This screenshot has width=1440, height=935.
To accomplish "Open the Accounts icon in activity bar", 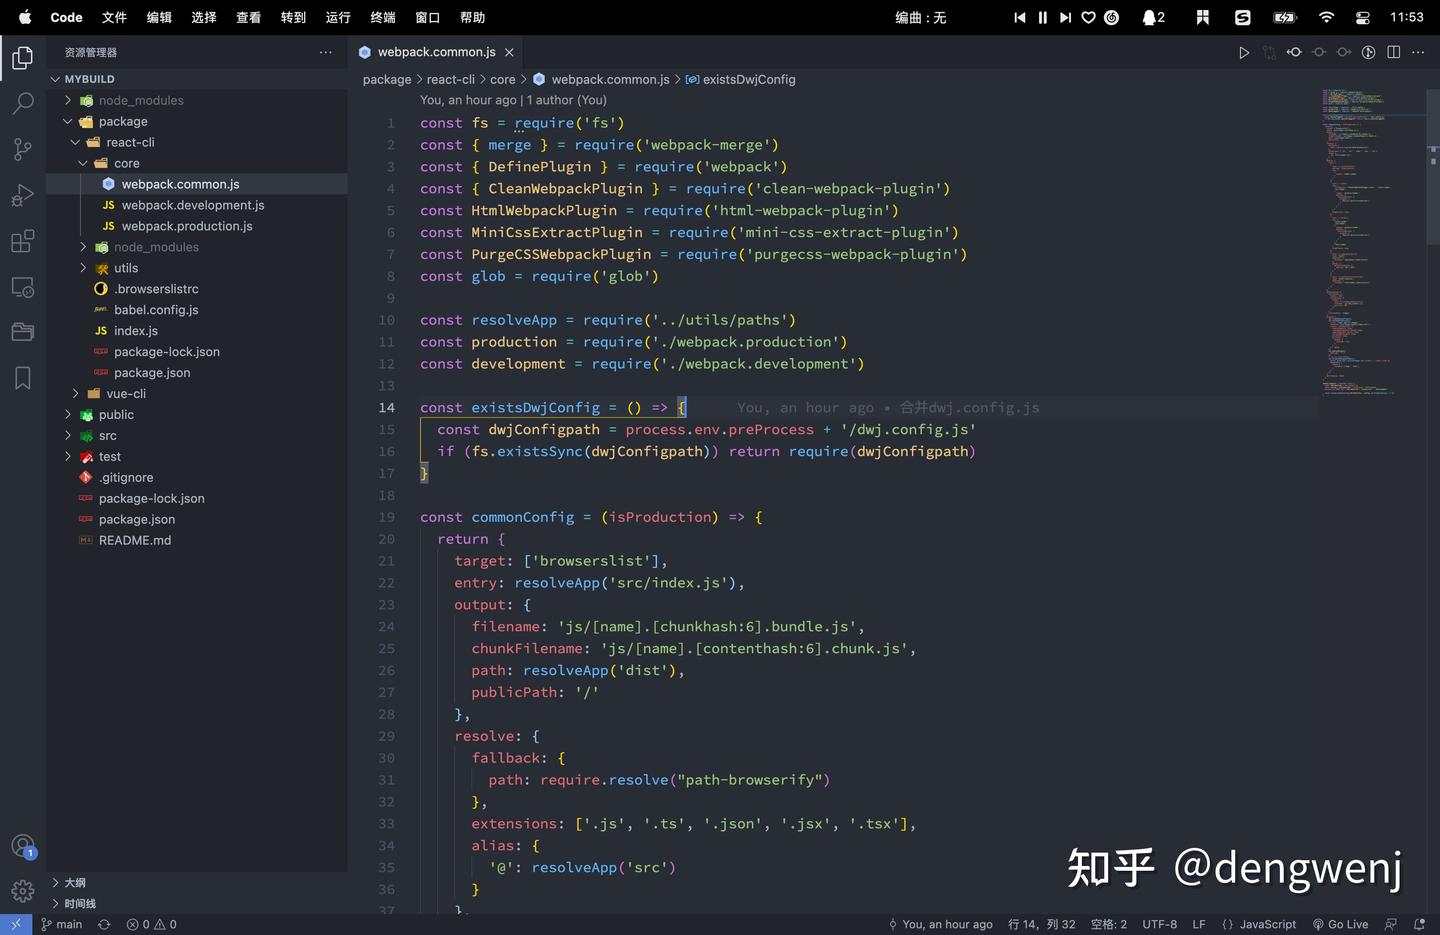I will 22,844.
